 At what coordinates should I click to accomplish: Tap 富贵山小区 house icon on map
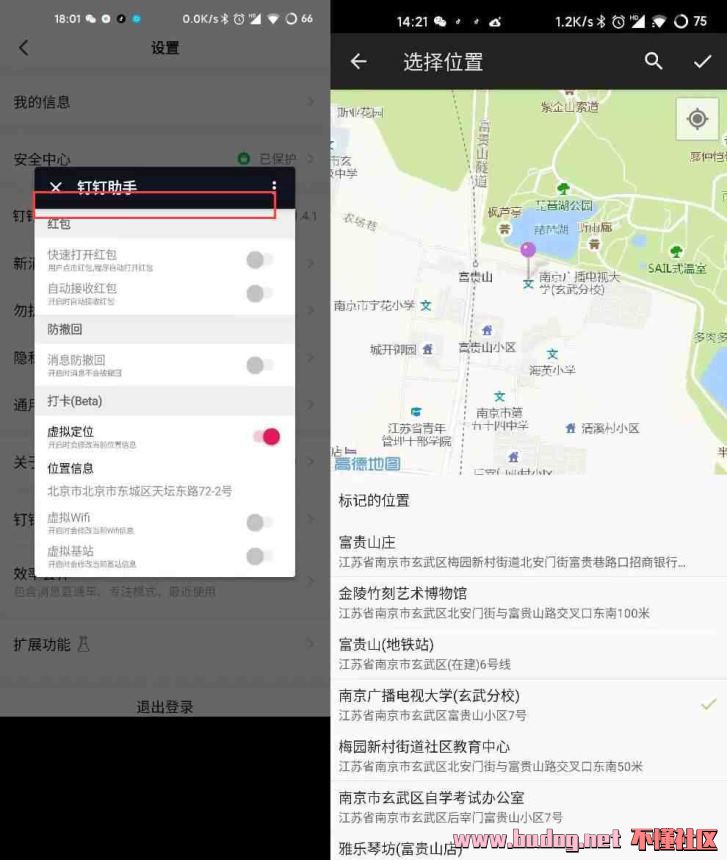tap(487, 330)
